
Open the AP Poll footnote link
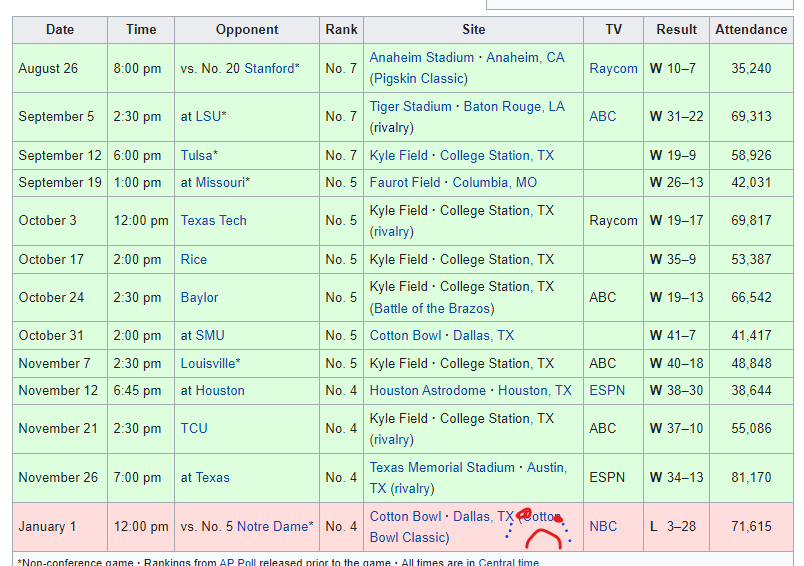click(x=238, y=562)
